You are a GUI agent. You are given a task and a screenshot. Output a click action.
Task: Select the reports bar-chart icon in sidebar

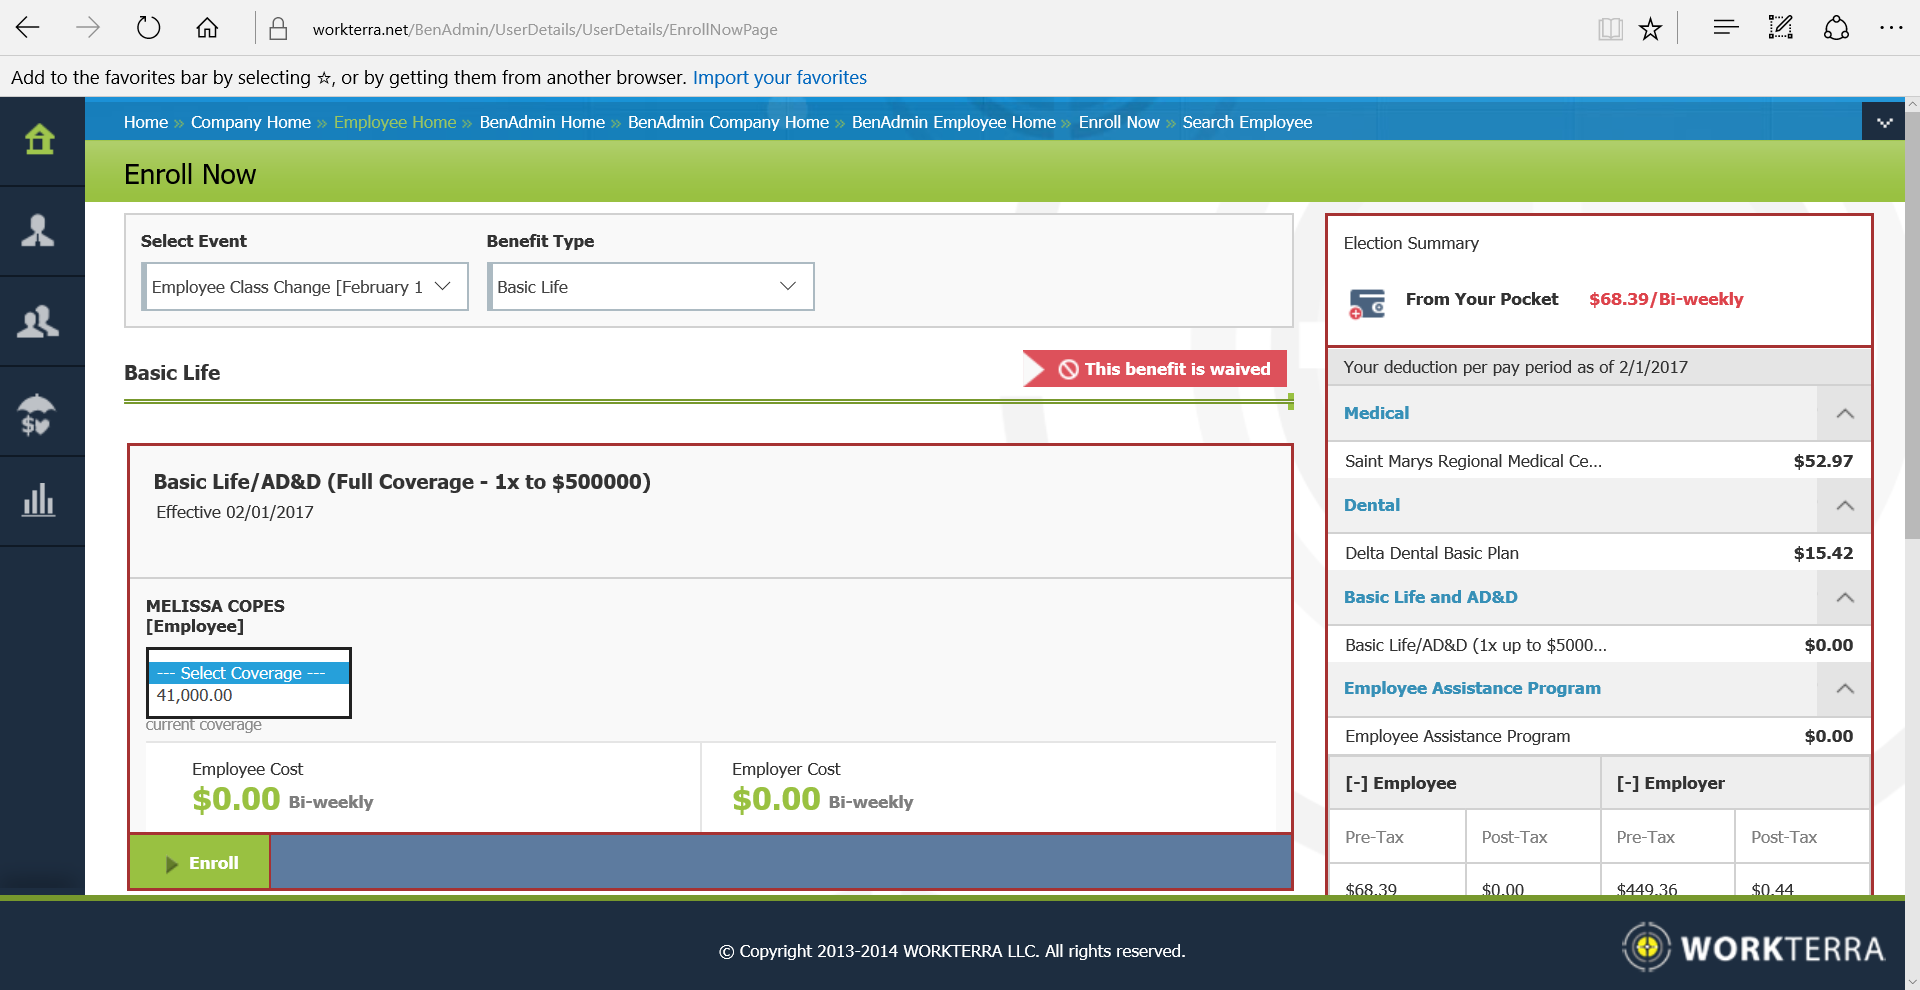click(x=40, y=500)
